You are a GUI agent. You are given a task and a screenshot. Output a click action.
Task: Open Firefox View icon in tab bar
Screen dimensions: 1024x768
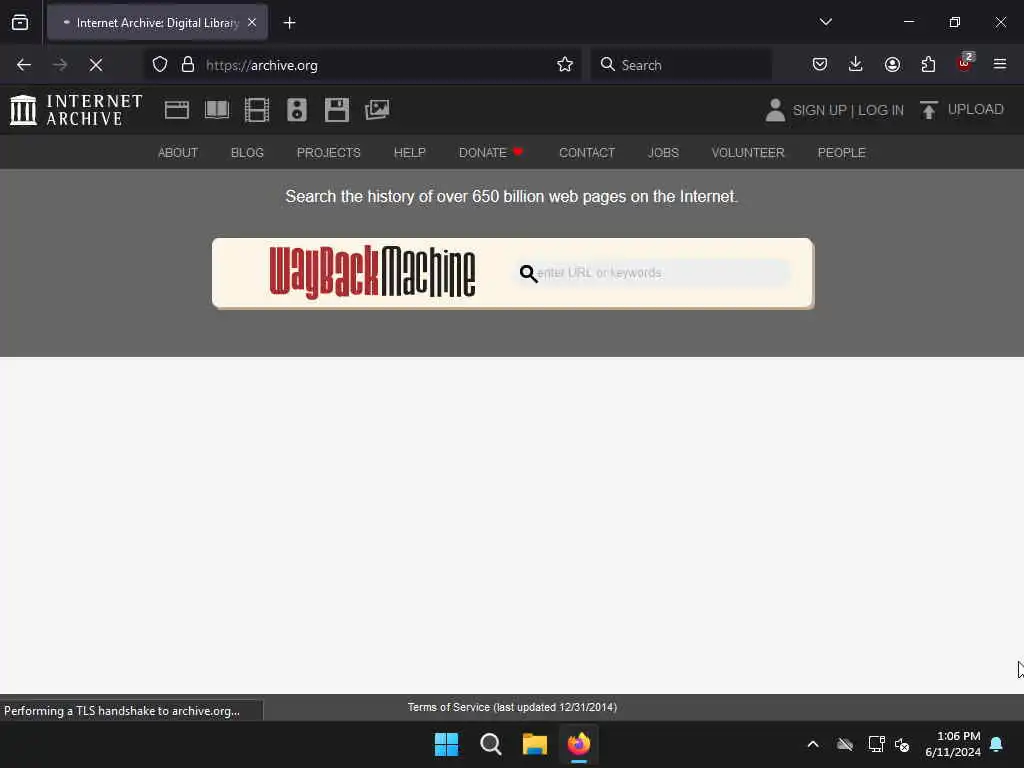click(x=20, y=23)
